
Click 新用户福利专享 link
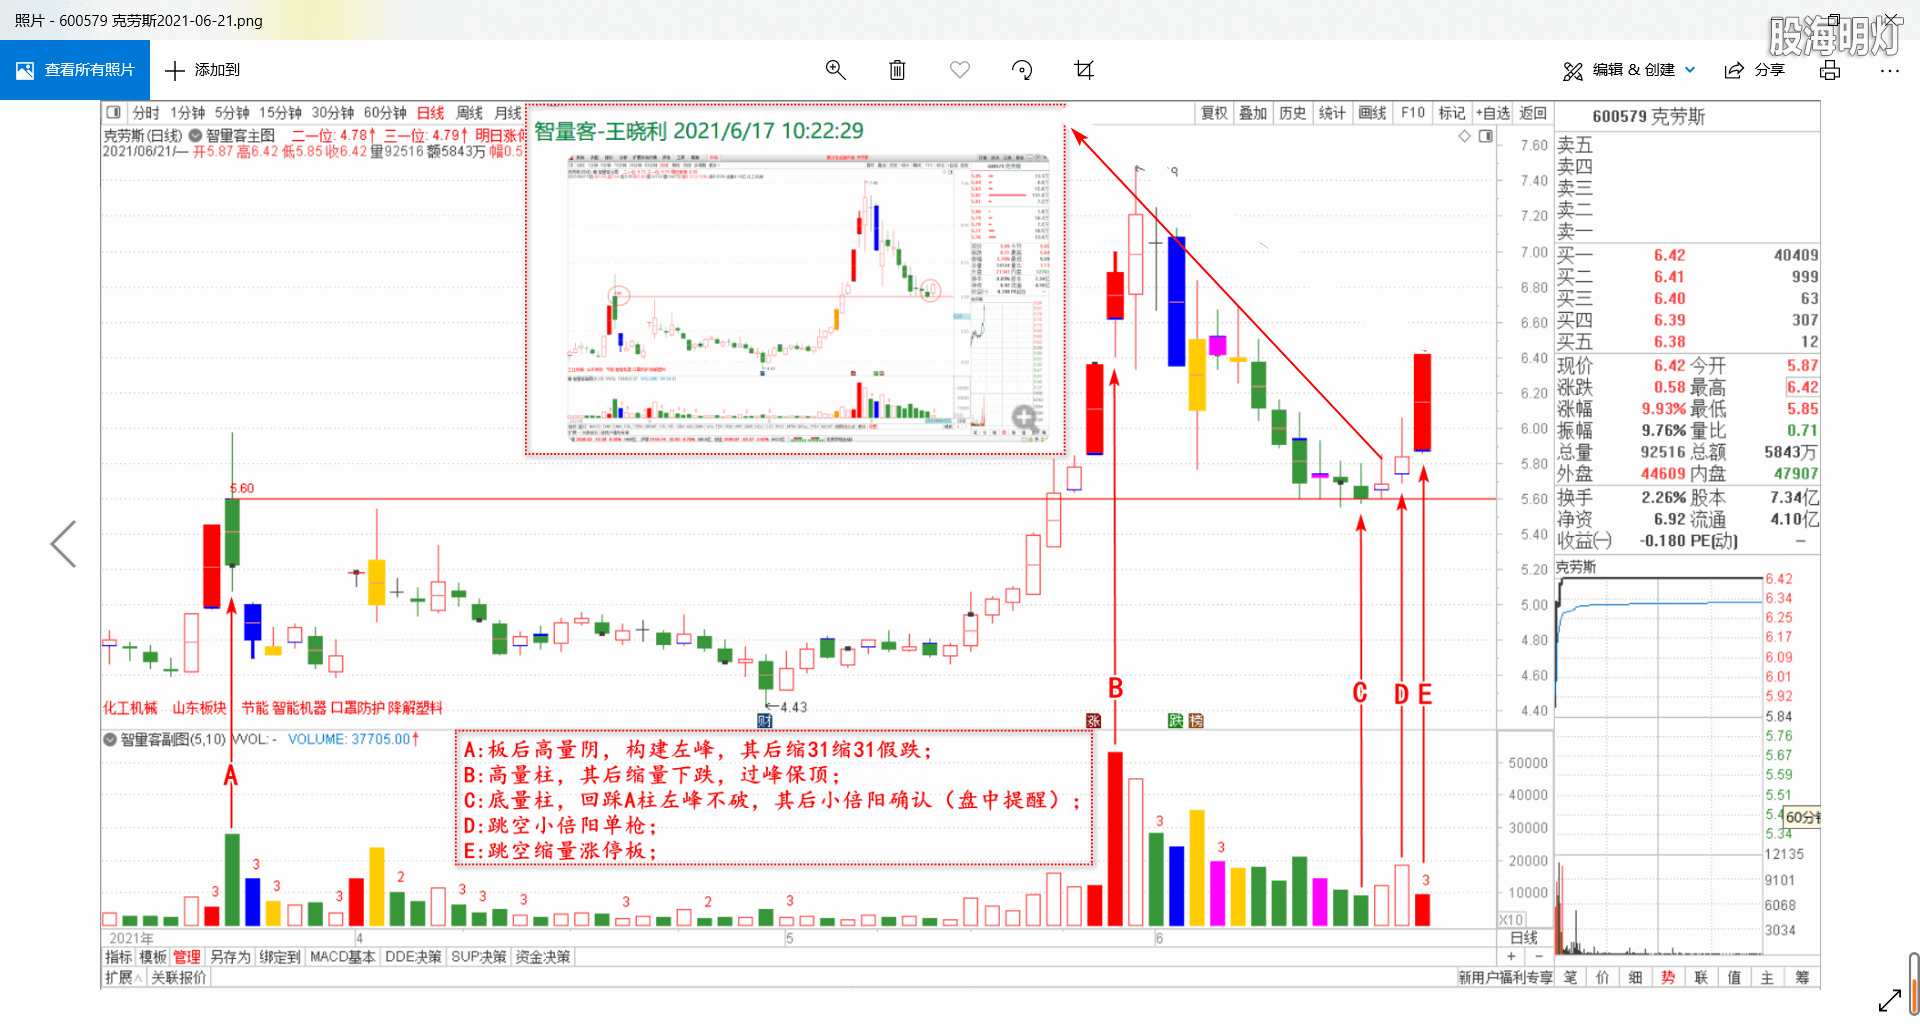[x=1505, y=977]
